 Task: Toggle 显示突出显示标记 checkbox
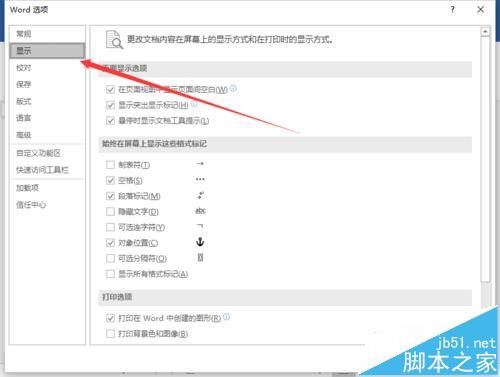pyautogui.click(x=110, y=105)
